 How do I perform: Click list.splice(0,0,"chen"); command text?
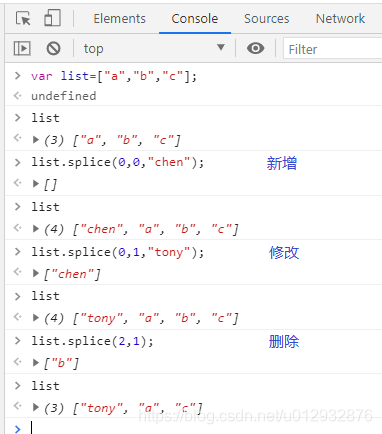pyautogui.click(x=117, y=162)
